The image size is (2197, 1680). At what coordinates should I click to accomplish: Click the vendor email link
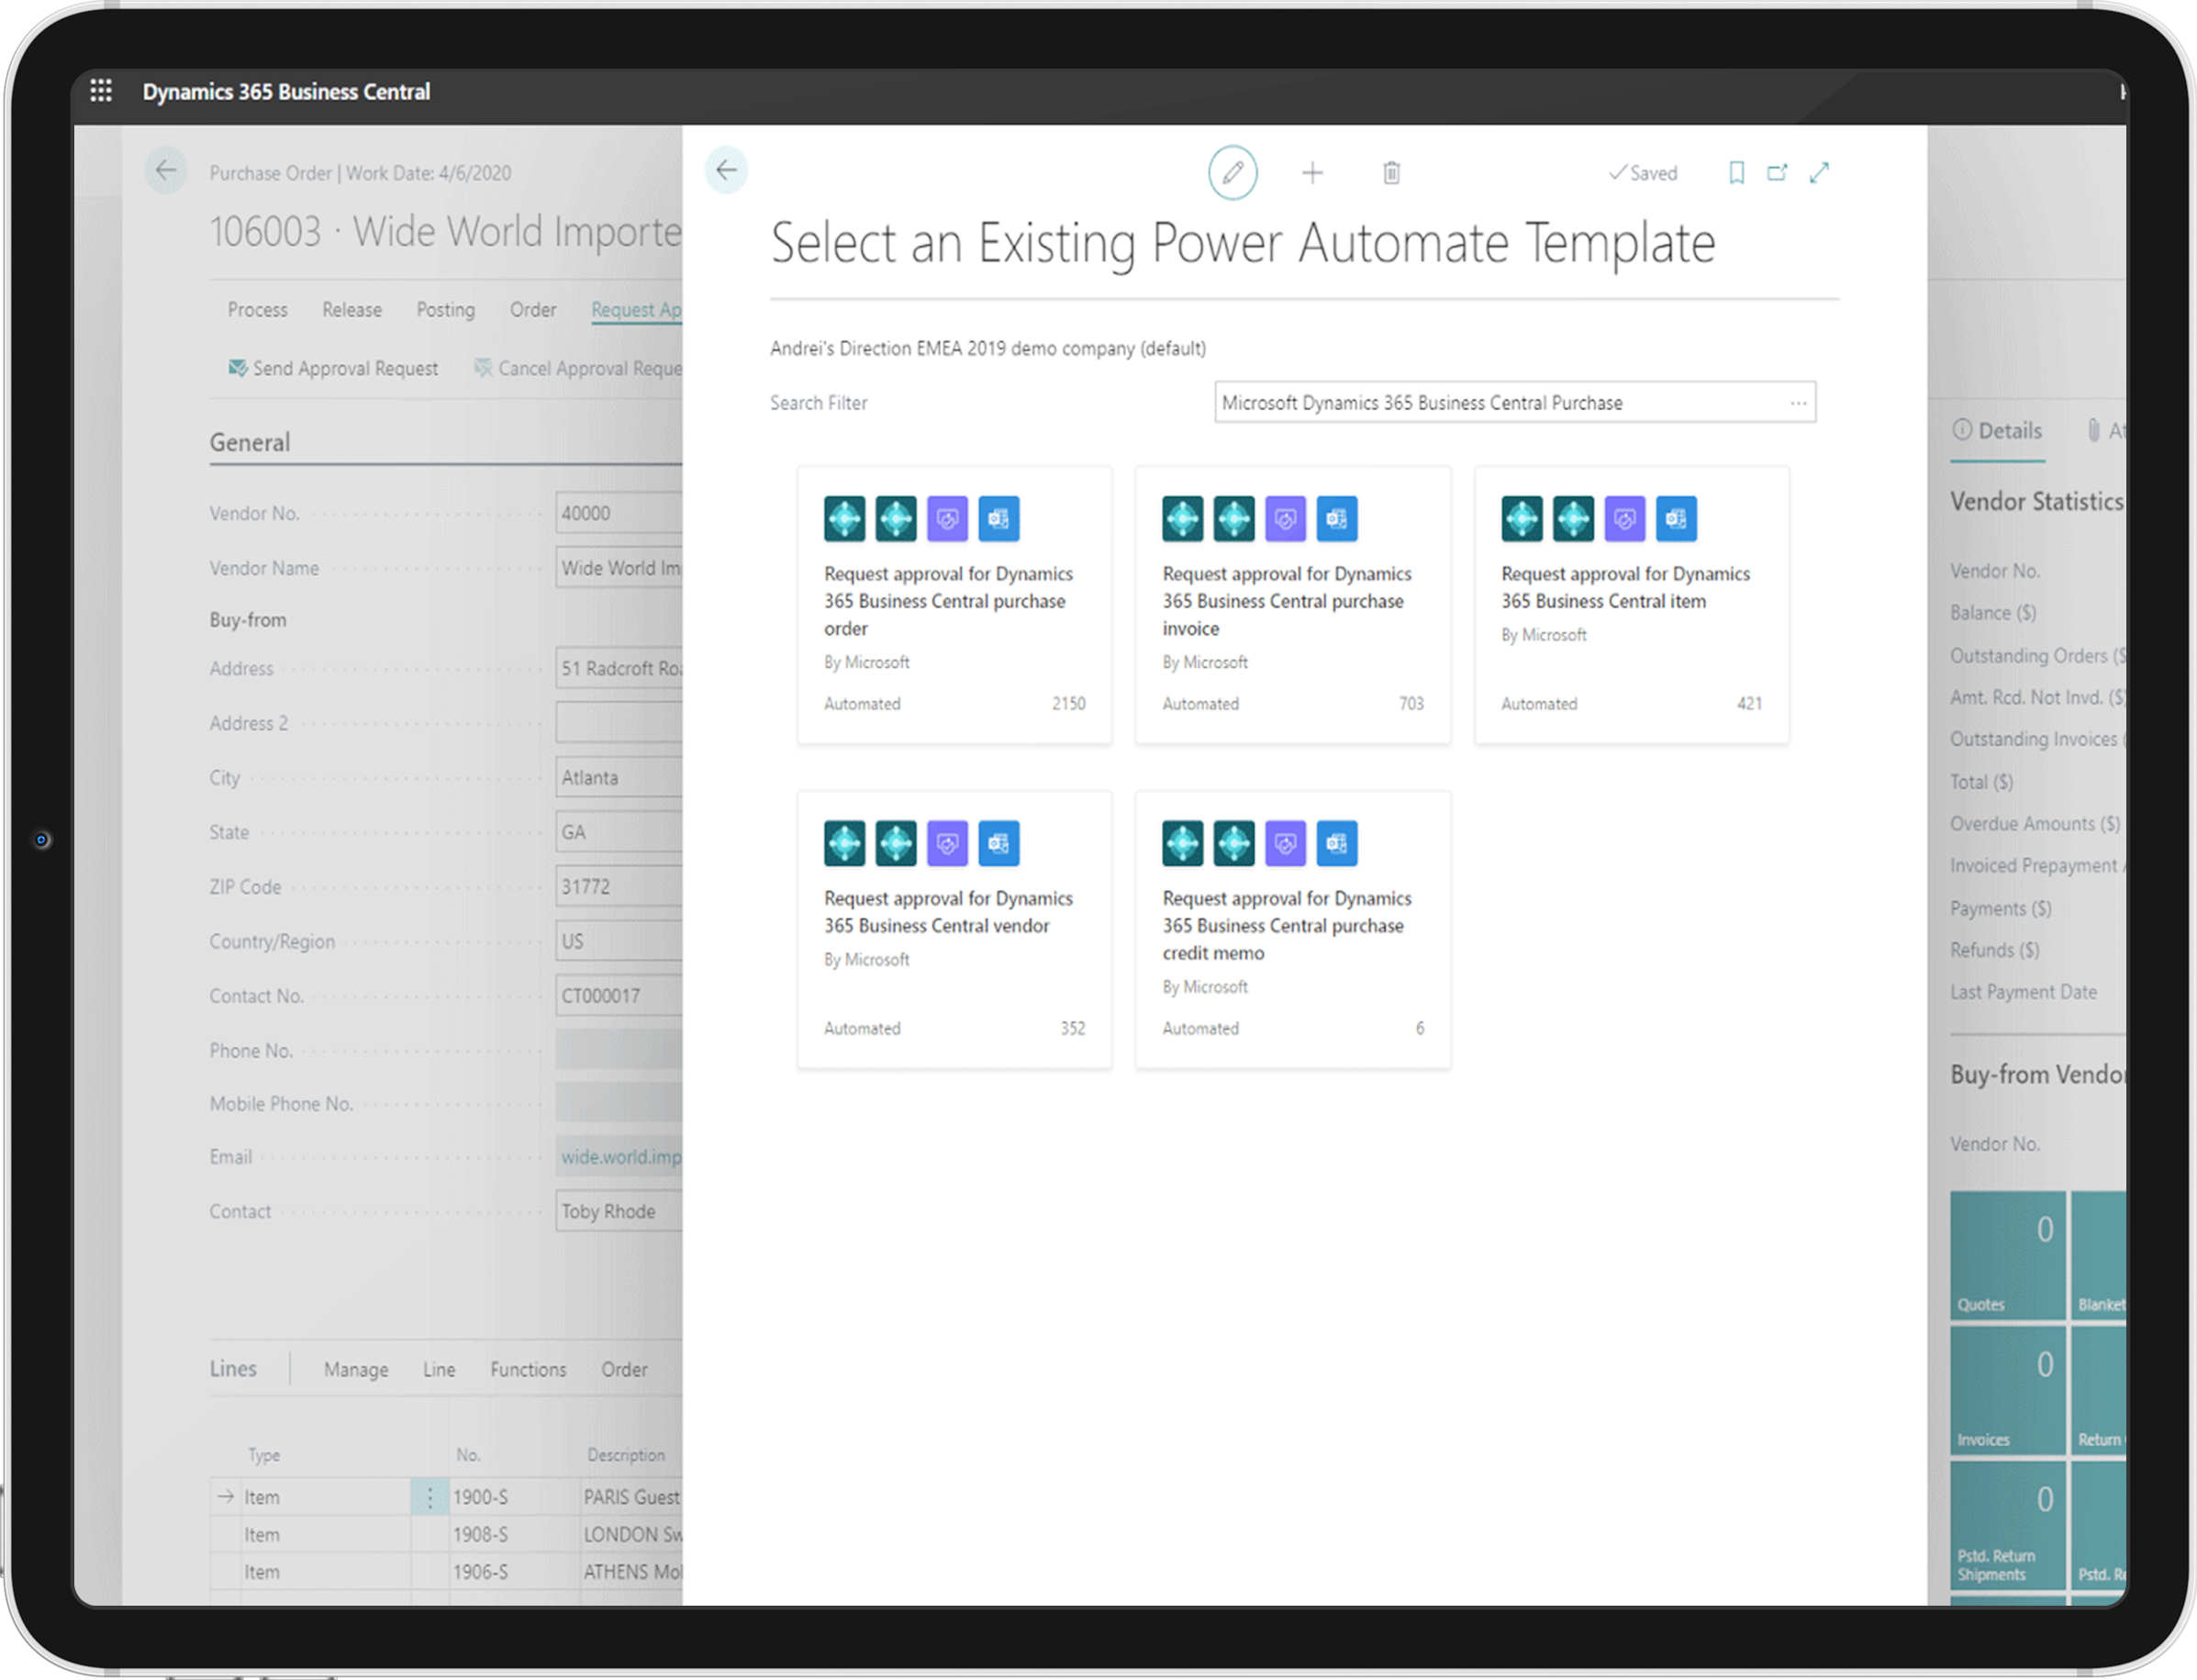tap(621, 1157)
